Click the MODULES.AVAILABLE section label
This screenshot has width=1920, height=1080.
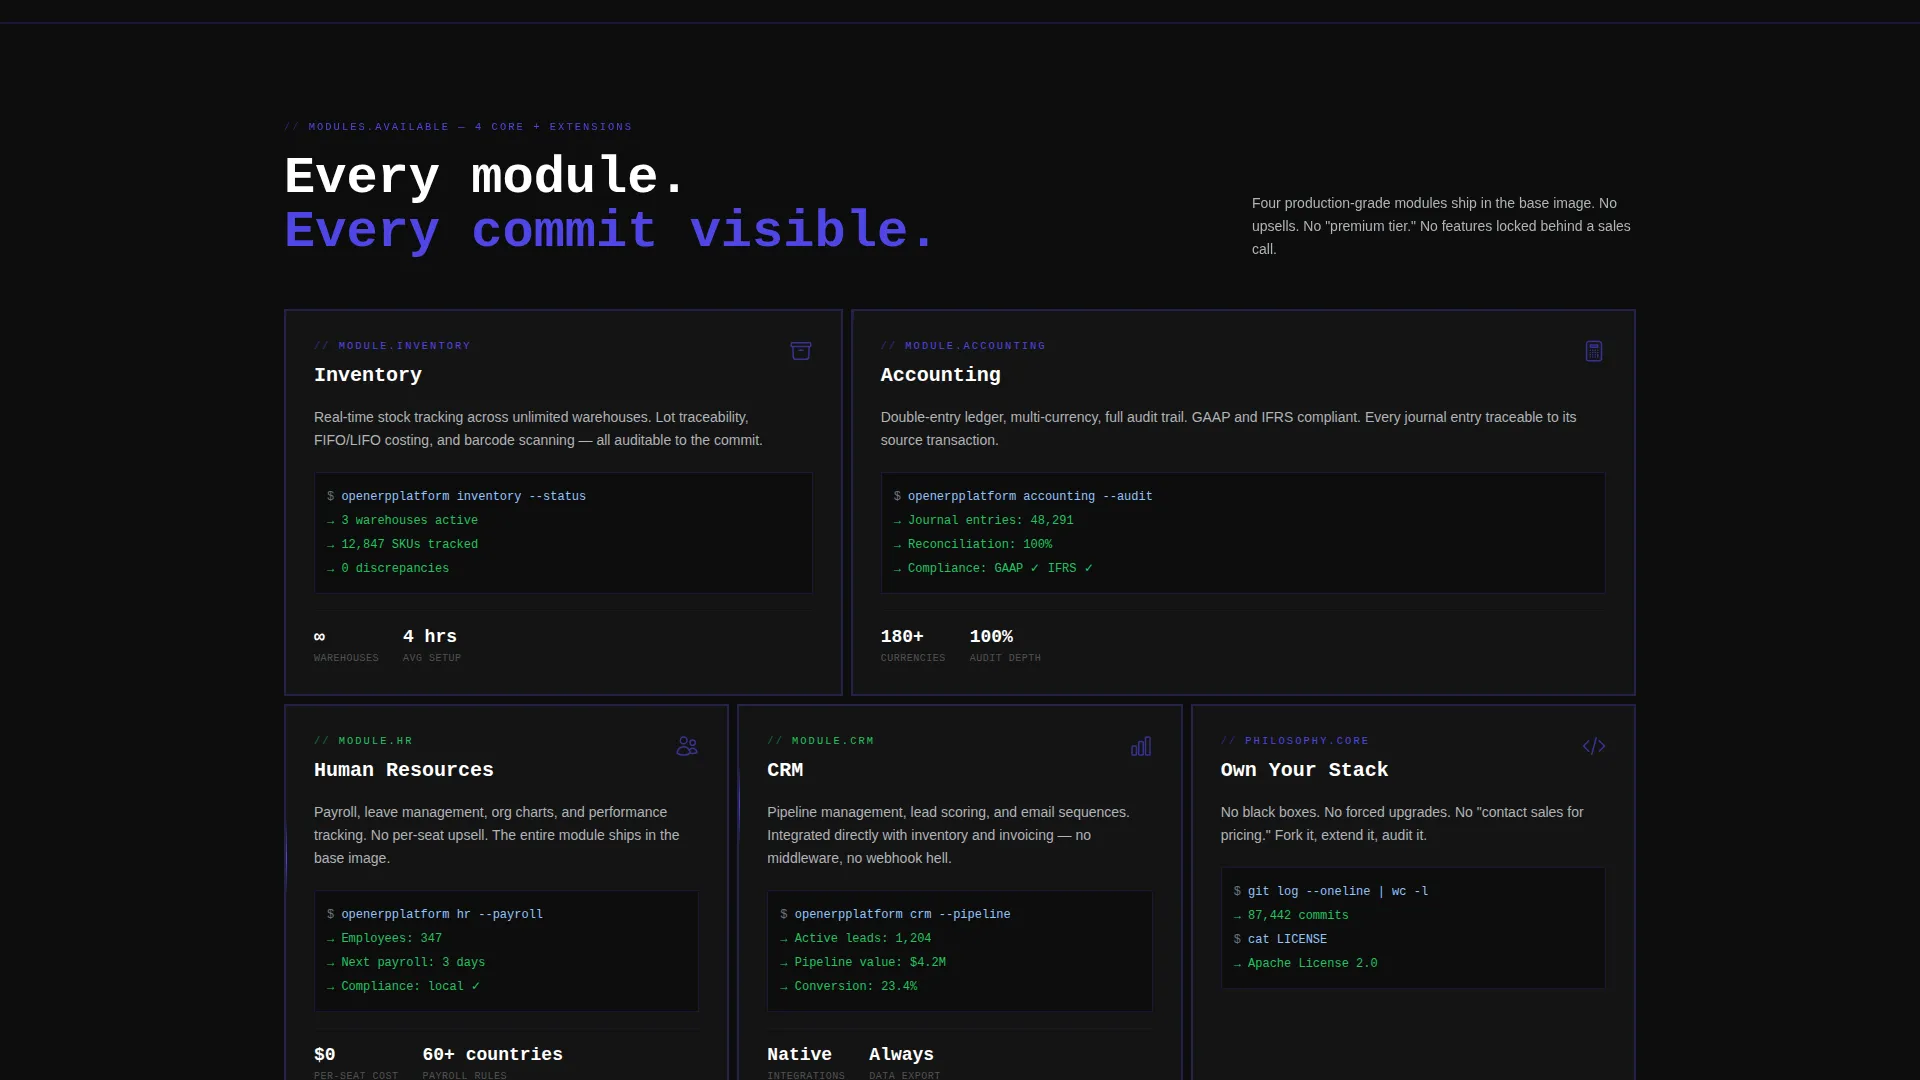coord(458,127)
